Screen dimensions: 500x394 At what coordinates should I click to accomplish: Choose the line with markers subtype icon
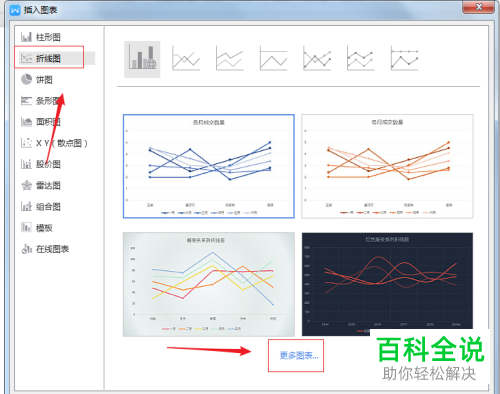(x=317, y=59)
